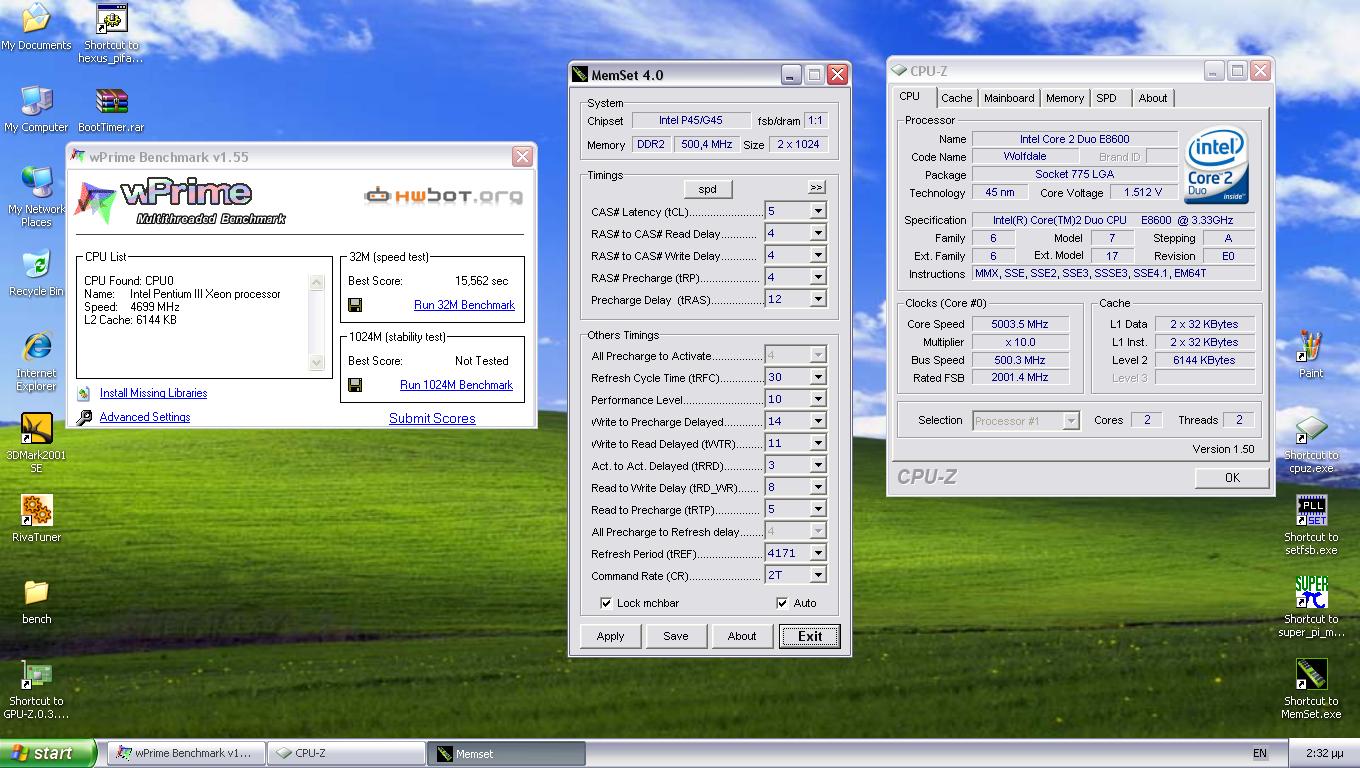Open the Install Missing Libraries link

153,393
